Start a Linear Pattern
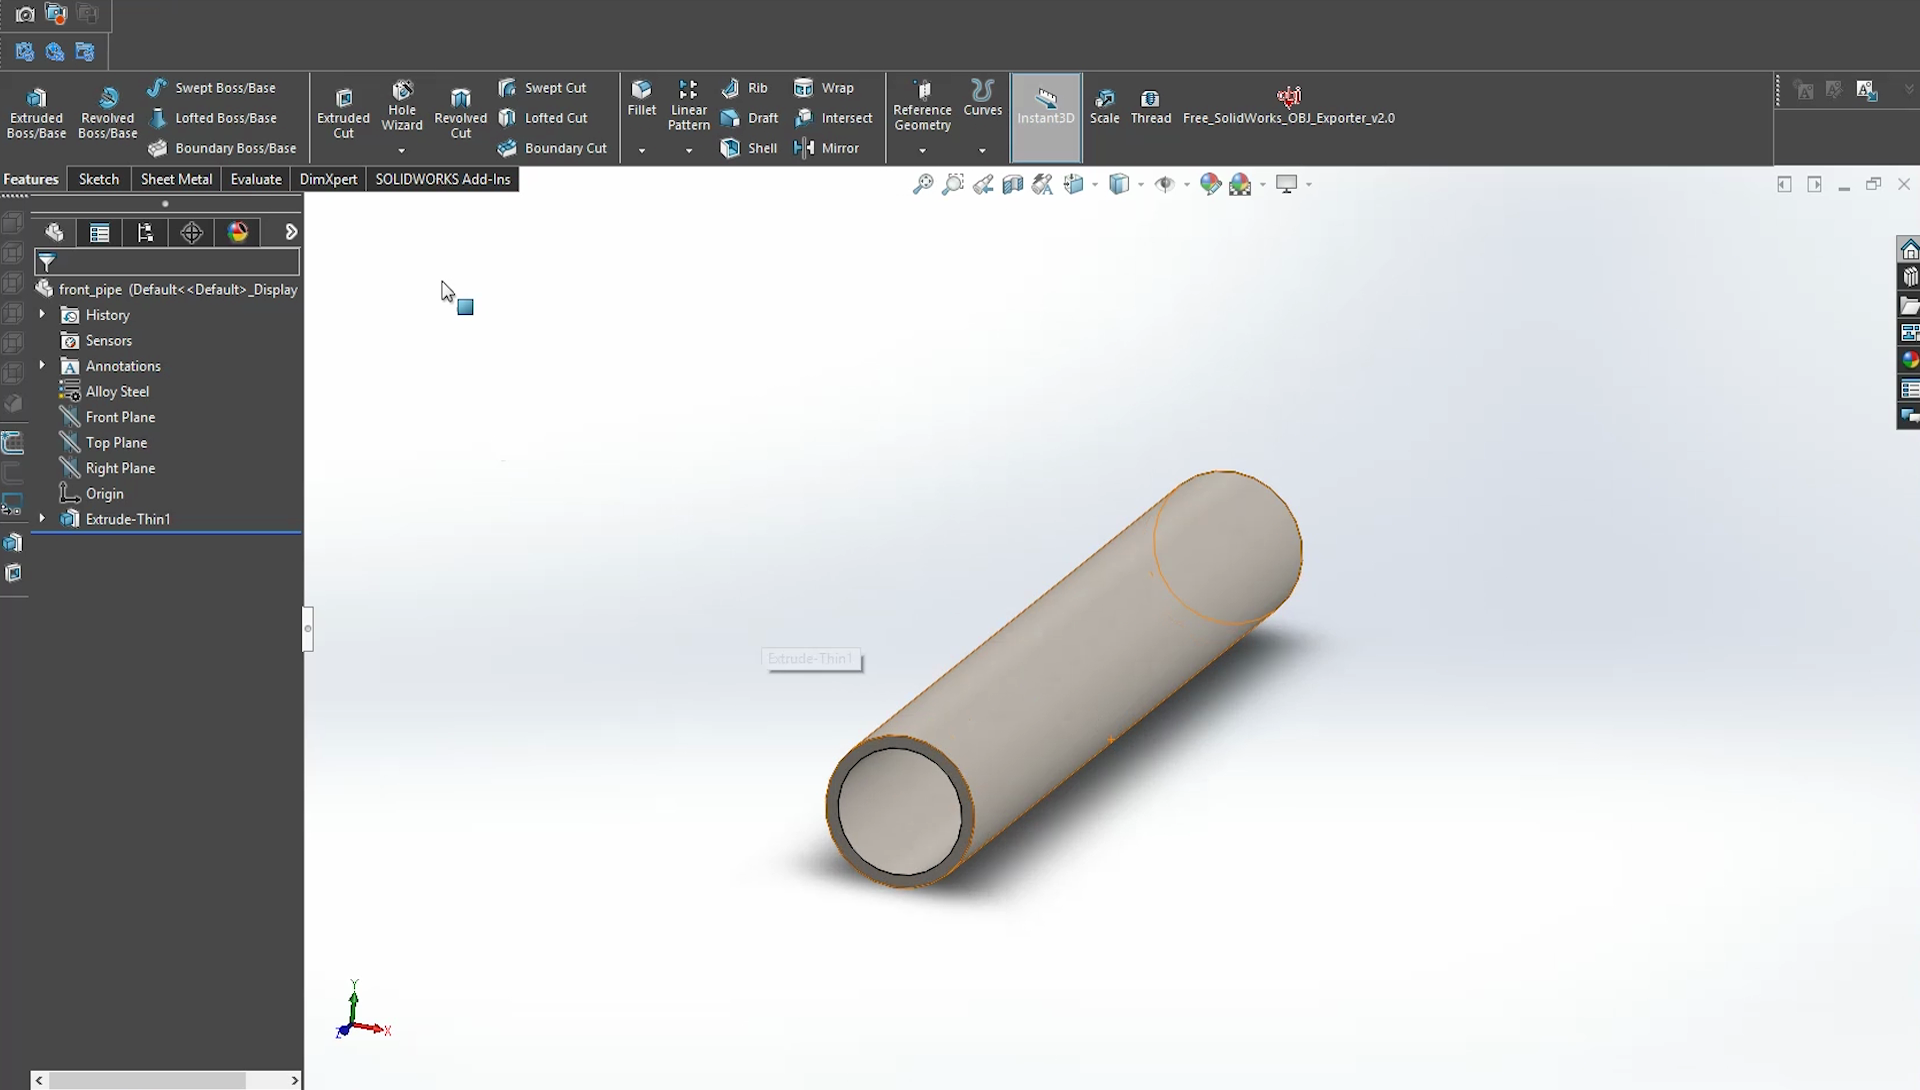 689,106
